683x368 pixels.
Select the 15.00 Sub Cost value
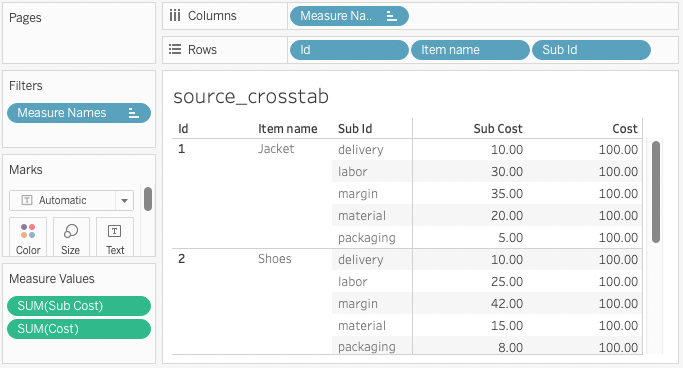(507, 326)
